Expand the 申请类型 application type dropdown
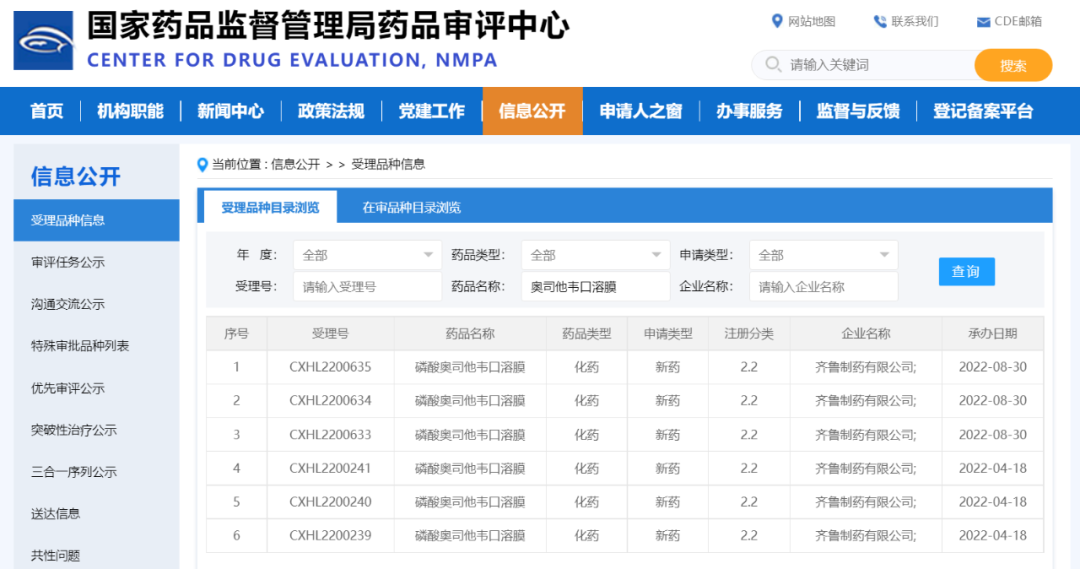The image size is (1080, 569). (884, 255)
